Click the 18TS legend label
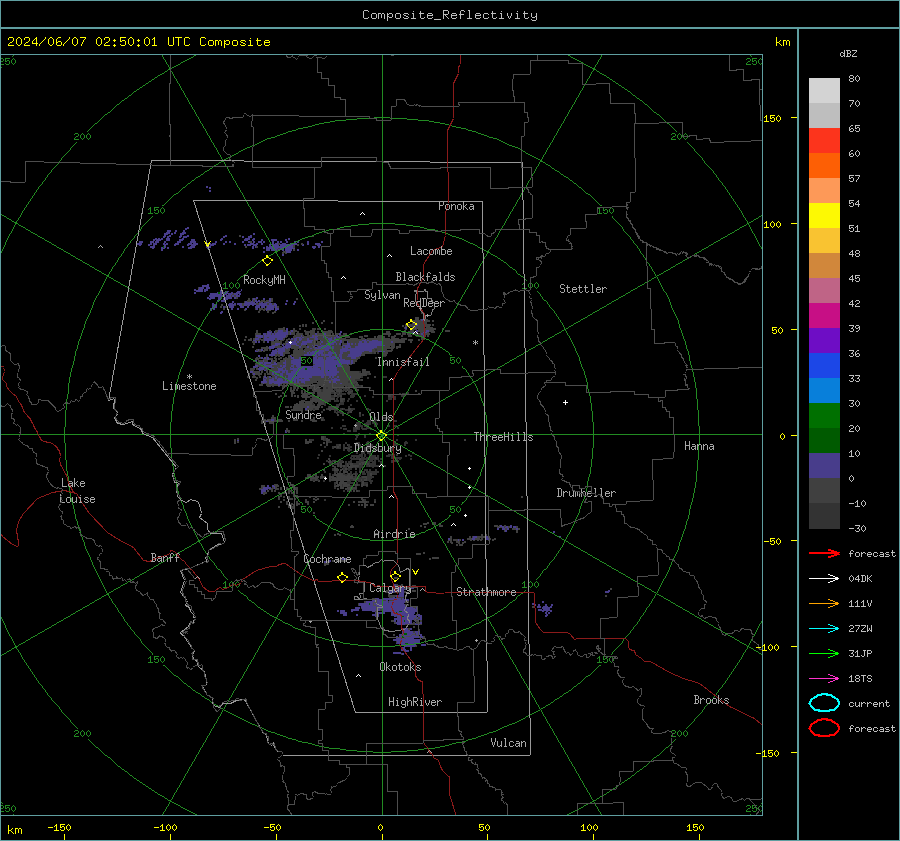The width and height of the screenshot is (900, 841). (860, 679)
